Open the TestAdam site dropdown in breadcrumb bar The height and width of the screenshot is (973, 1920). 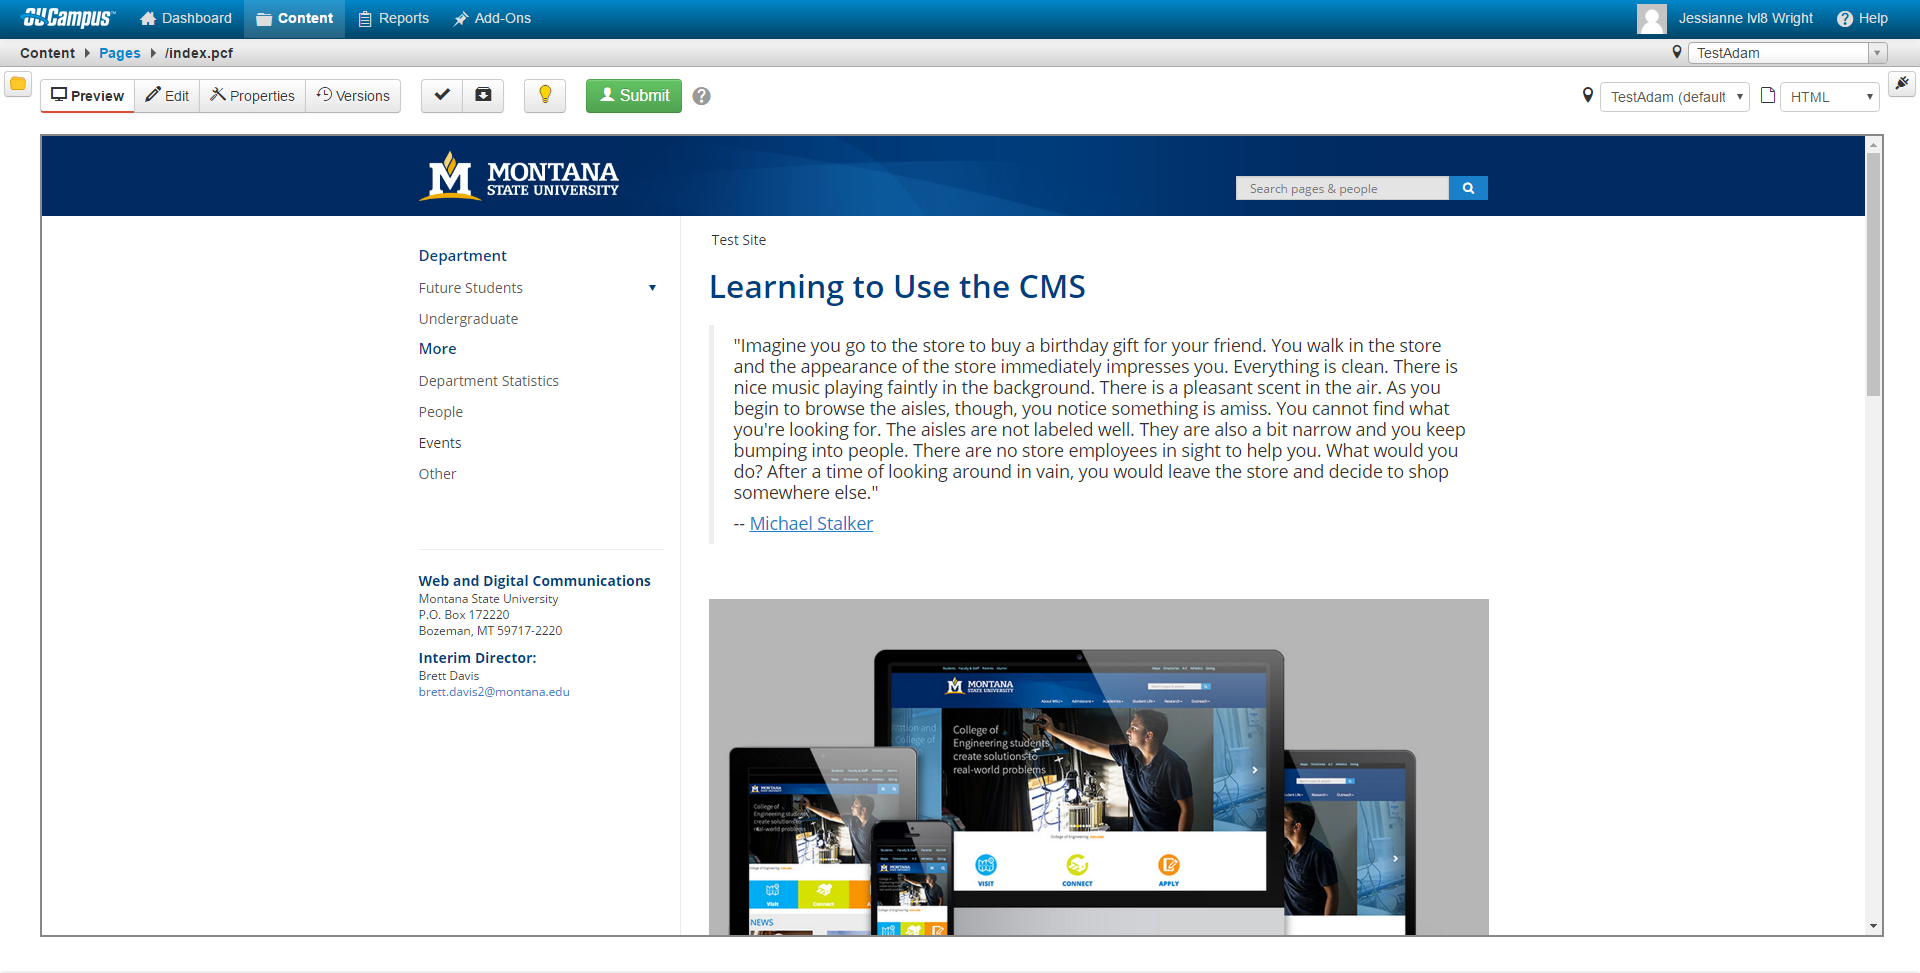tap(1786, 53)
